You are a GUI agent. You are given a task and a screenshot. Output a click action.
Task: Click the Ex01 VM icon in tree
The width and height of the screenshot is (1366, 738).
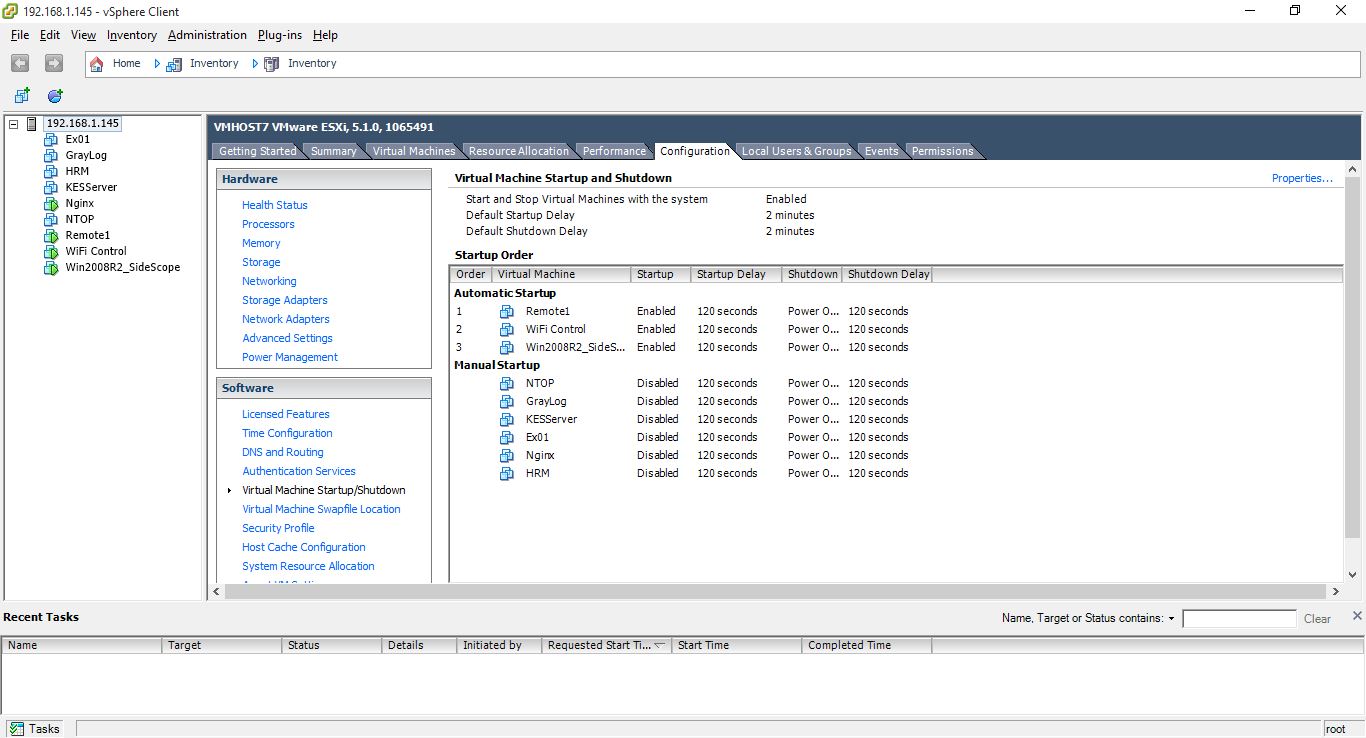pos(51,139)
